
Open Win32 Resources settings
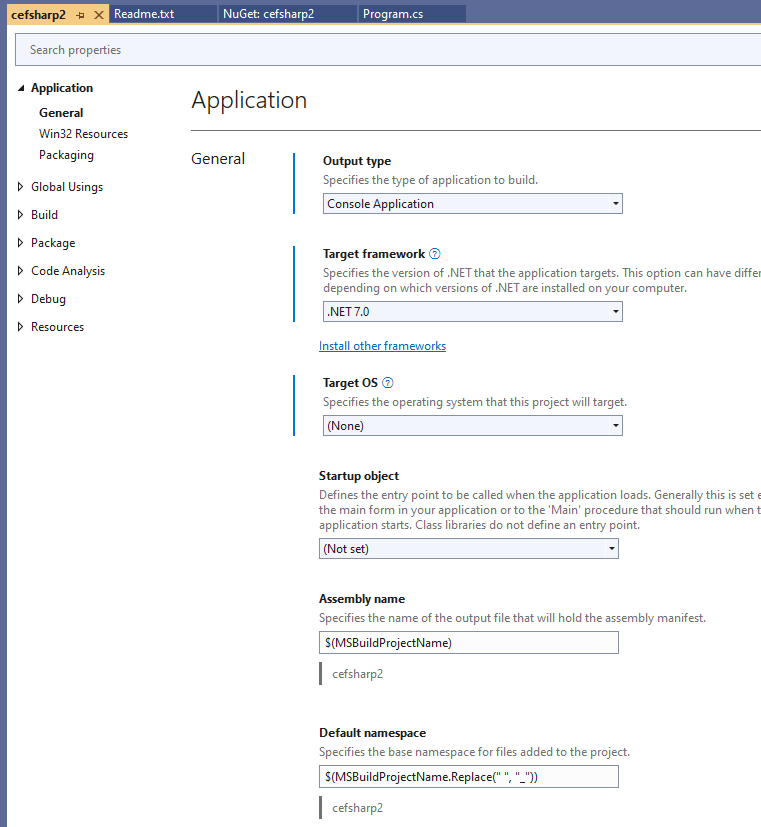[x=83, y=134]
